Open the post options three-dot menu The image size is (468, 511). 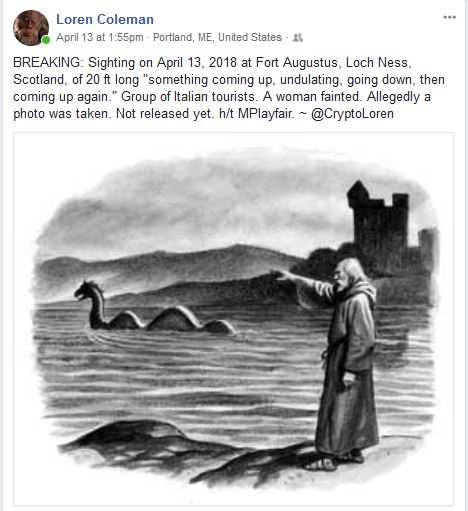pos(449,17)
